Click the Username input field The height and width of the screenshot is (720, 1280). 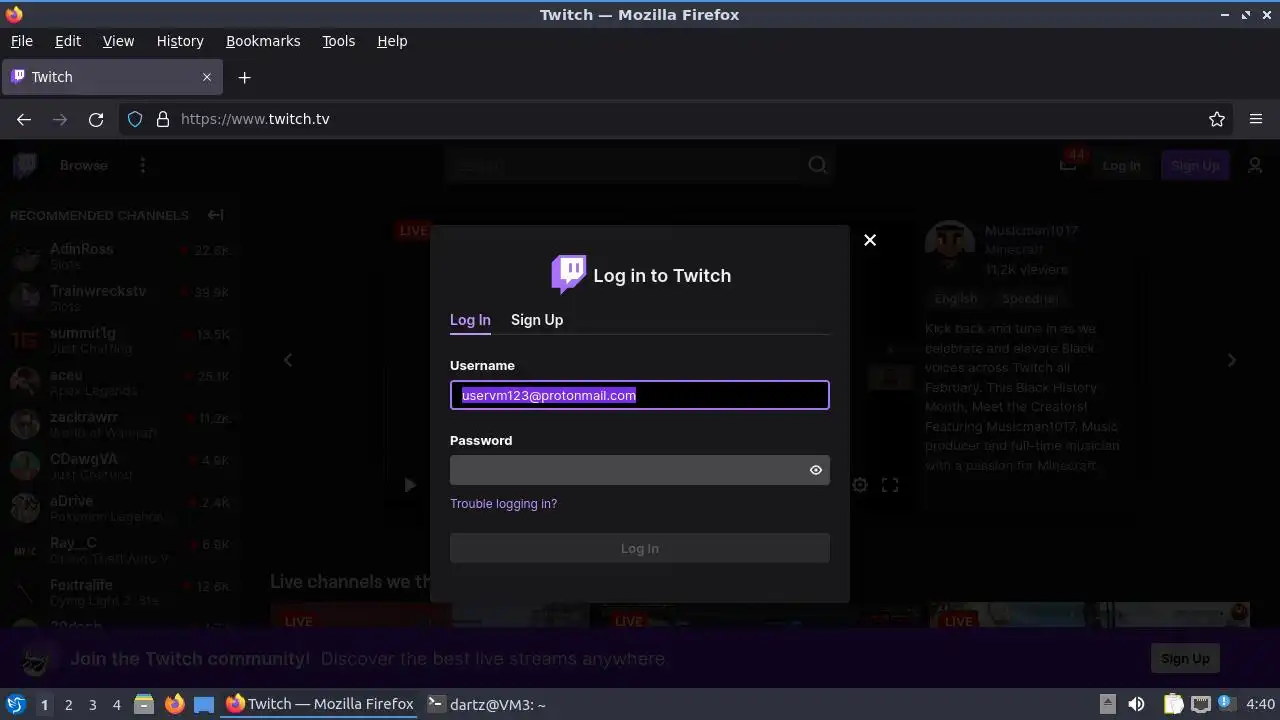(x=640, y=395)
